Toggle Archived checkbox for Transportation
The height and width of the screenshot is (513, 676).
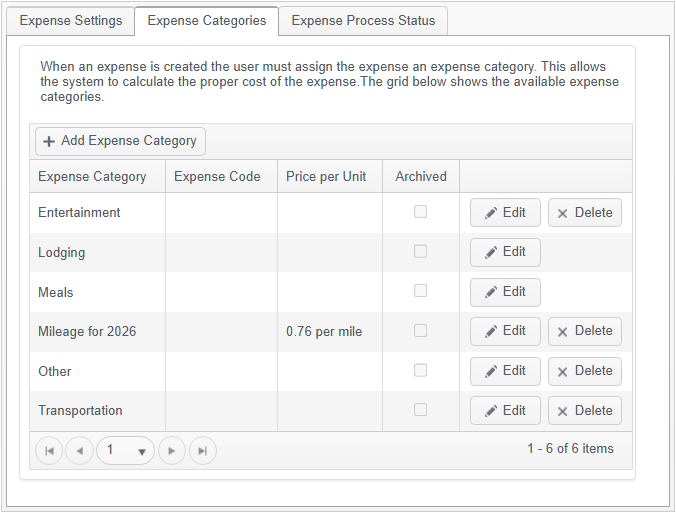(x=420, y=410)
